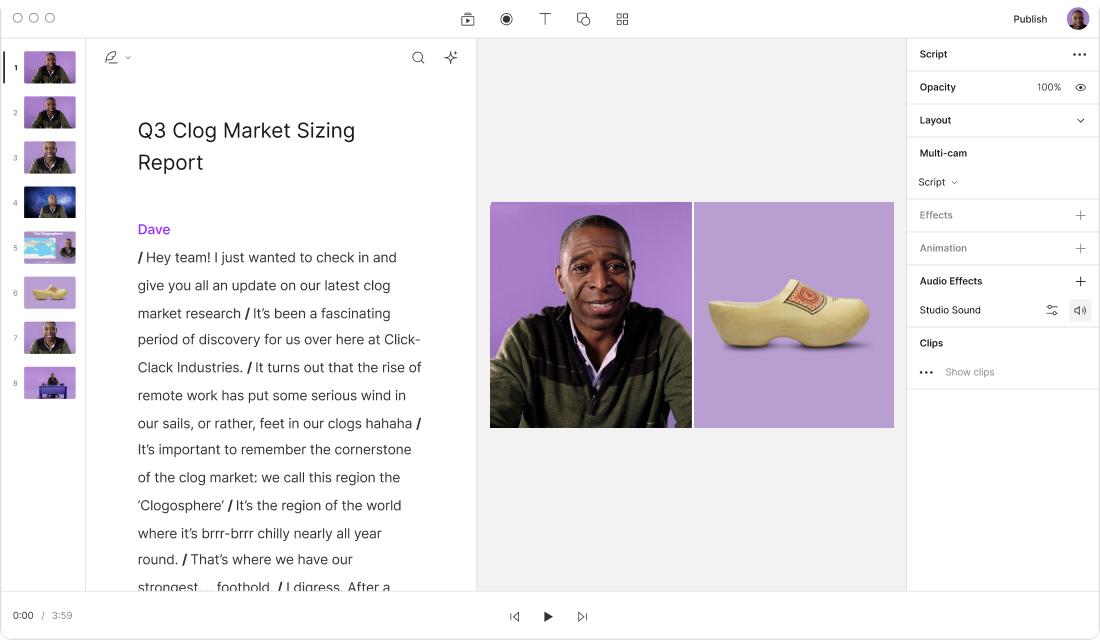Add a new Audio Effect

pyautogui.click(x=1080, y=282)
